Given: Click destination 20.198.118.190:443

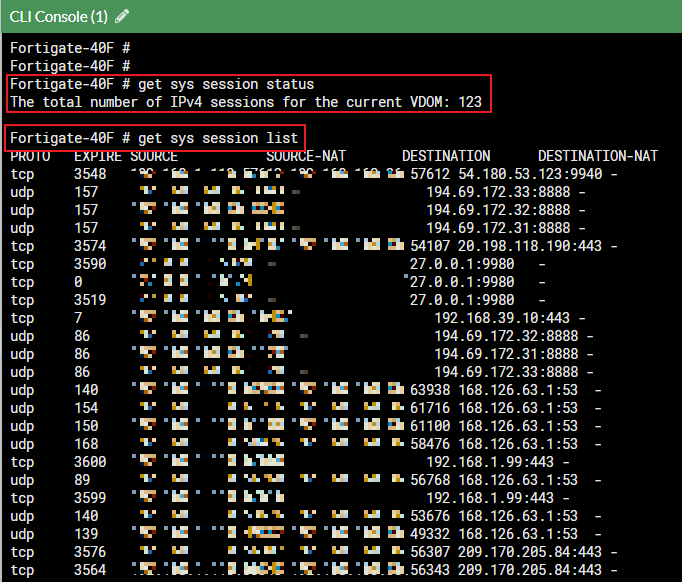Looking at the screenshot, I should (530, 246).
